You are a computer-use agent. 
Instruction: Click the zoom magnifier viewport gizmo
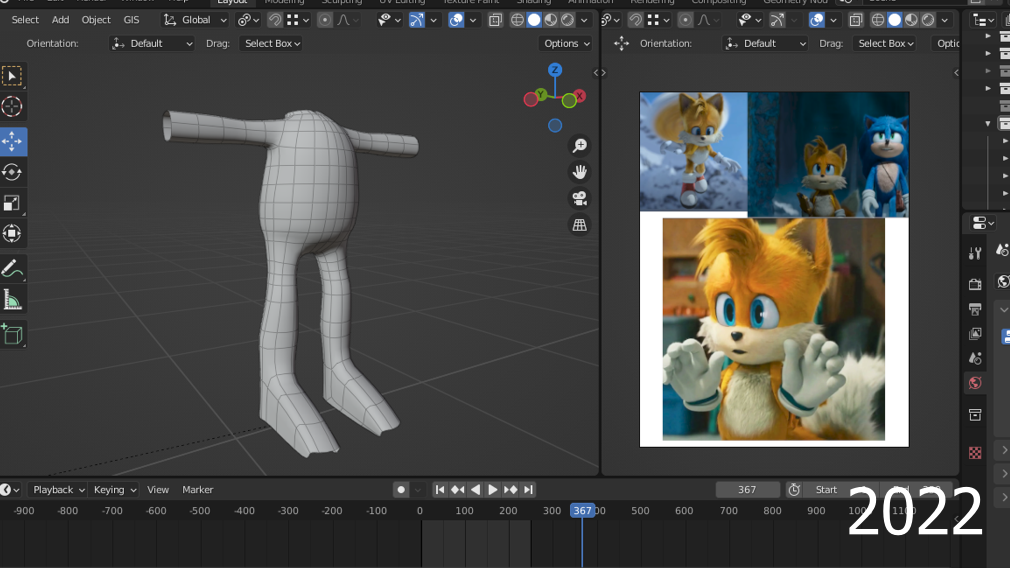pyautogui.click(x=579, y=146)
